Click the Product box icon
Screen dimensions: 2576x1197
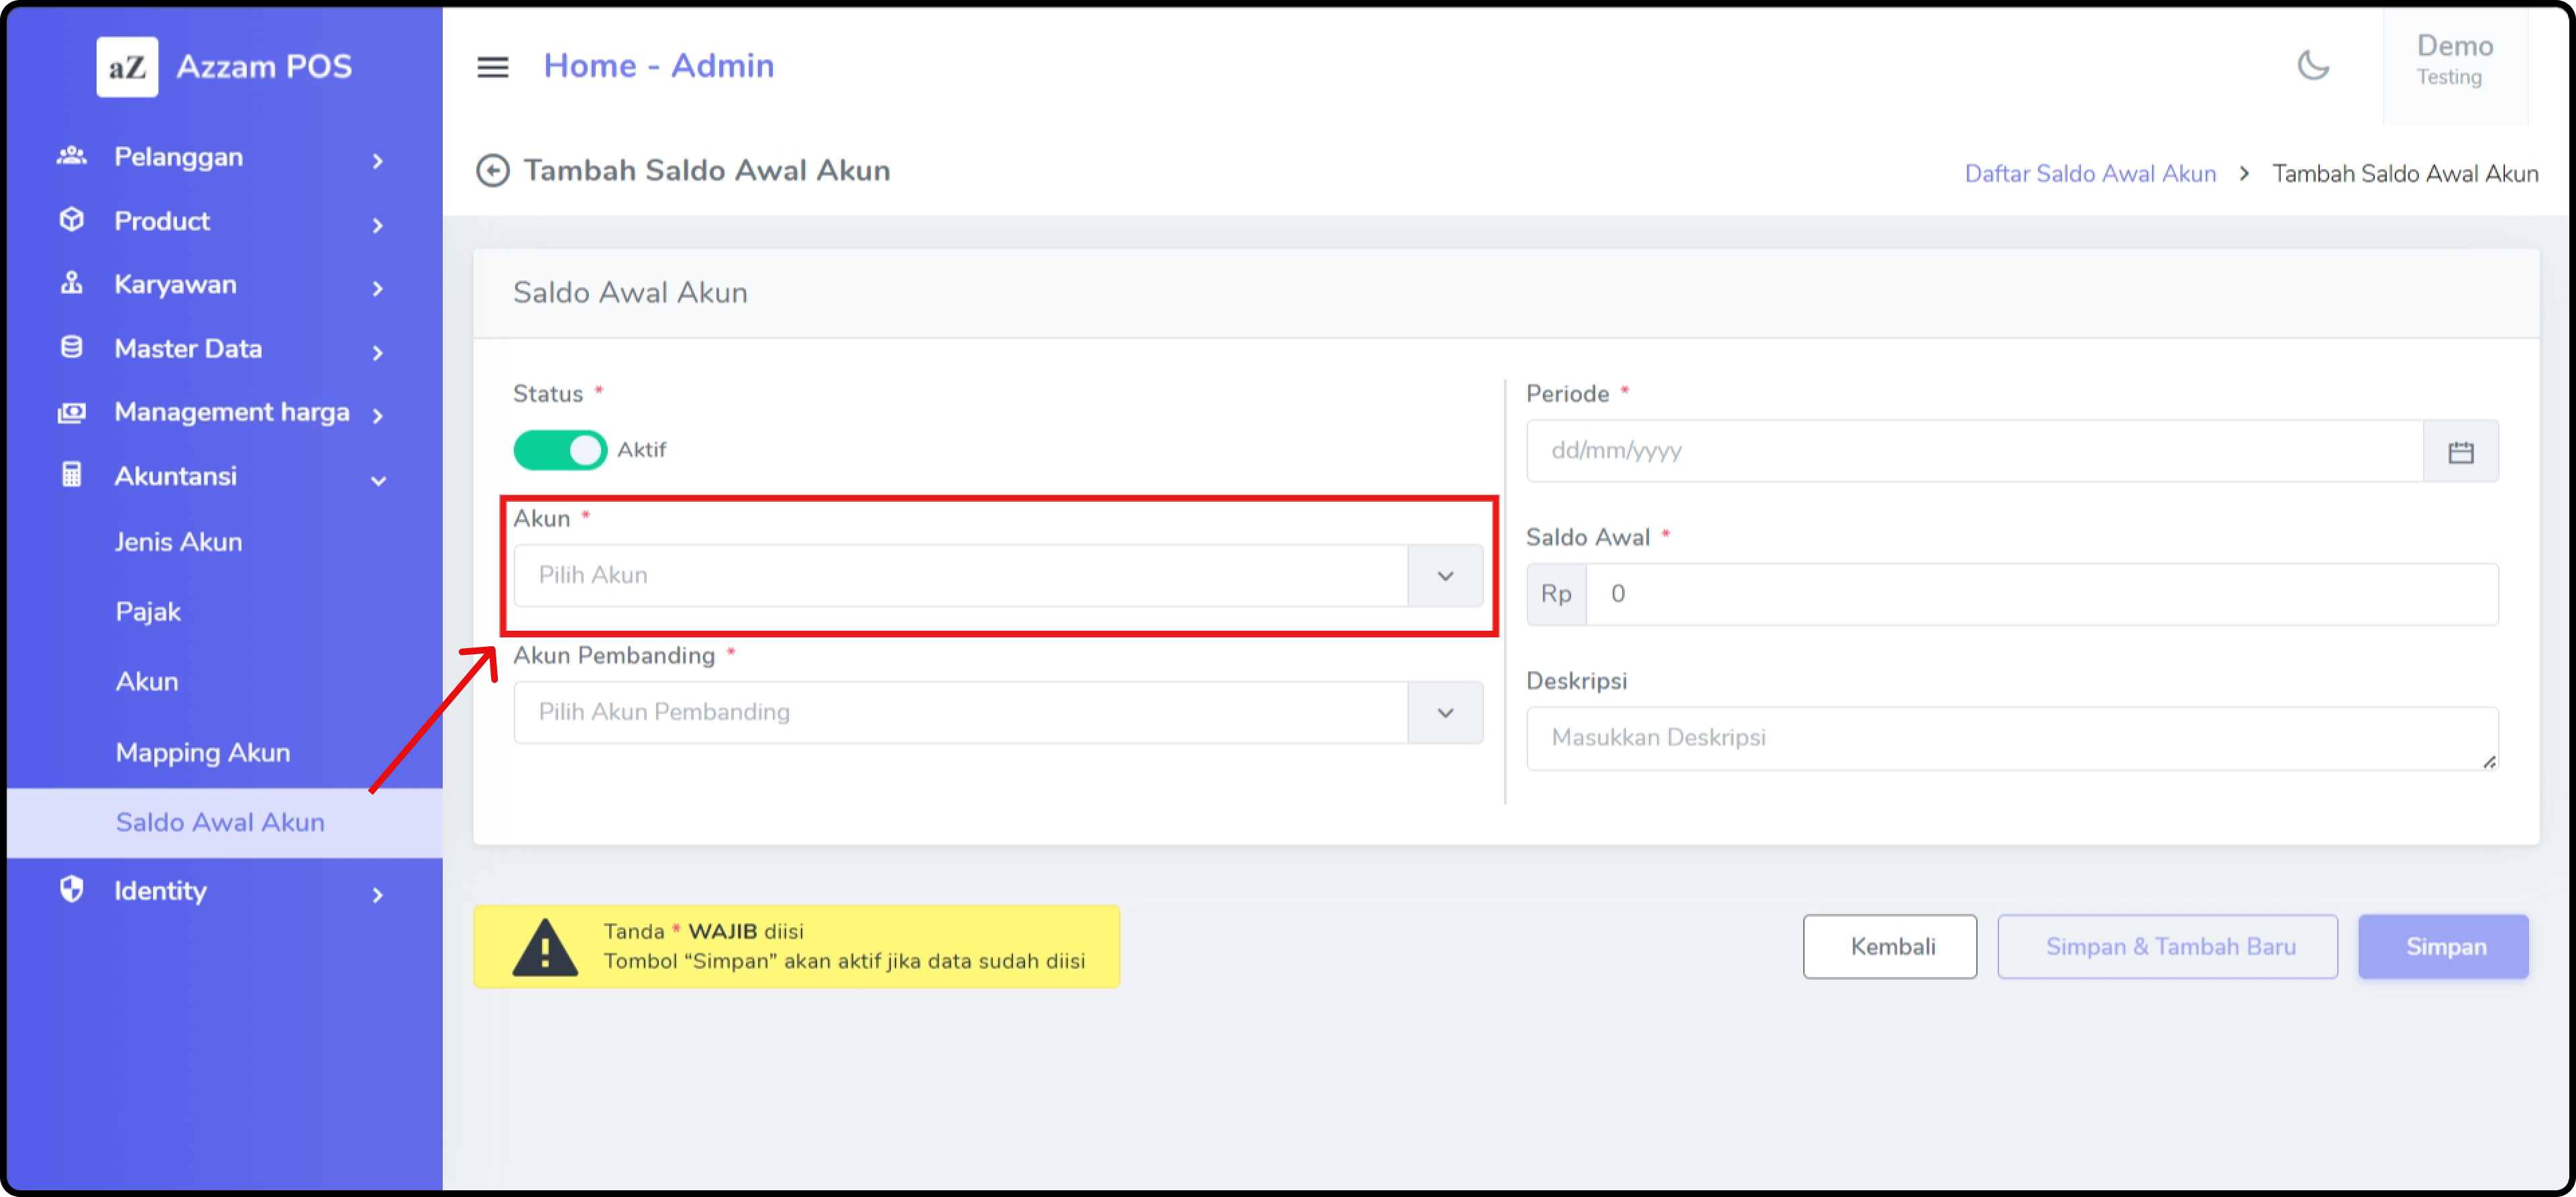[x=71, y=220]
